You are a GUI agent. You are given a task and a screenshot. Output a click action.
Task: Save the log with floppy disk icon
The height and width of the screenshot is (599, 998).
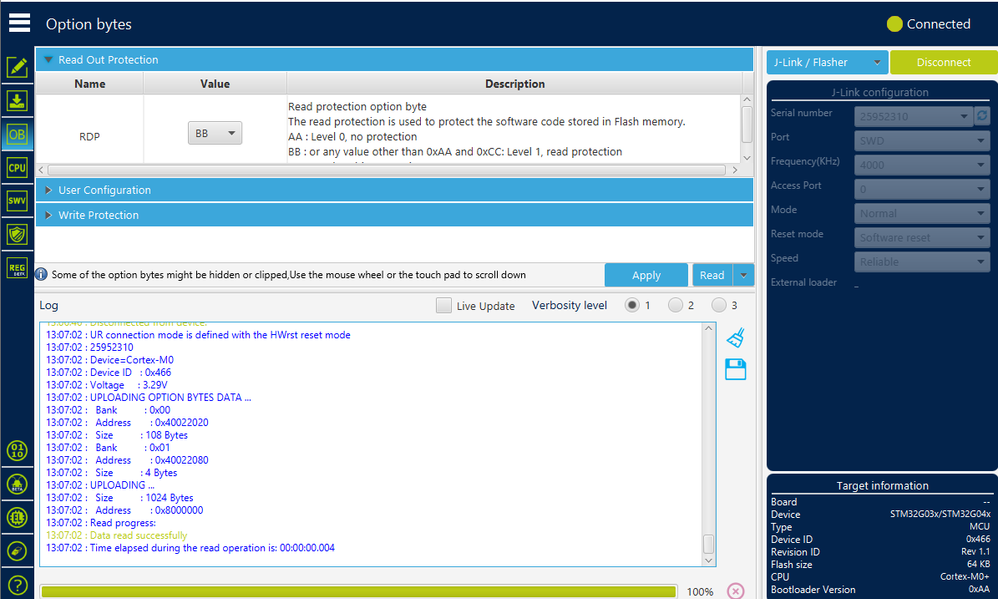click(x=735, y=369)
